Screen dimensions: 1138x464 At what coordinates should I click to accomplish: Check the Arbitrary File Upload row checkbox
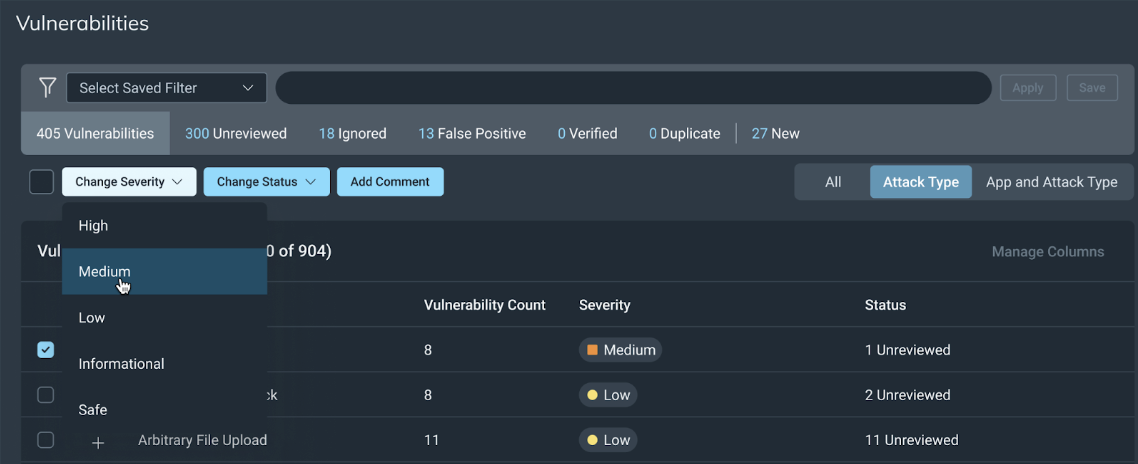point(45,440)
